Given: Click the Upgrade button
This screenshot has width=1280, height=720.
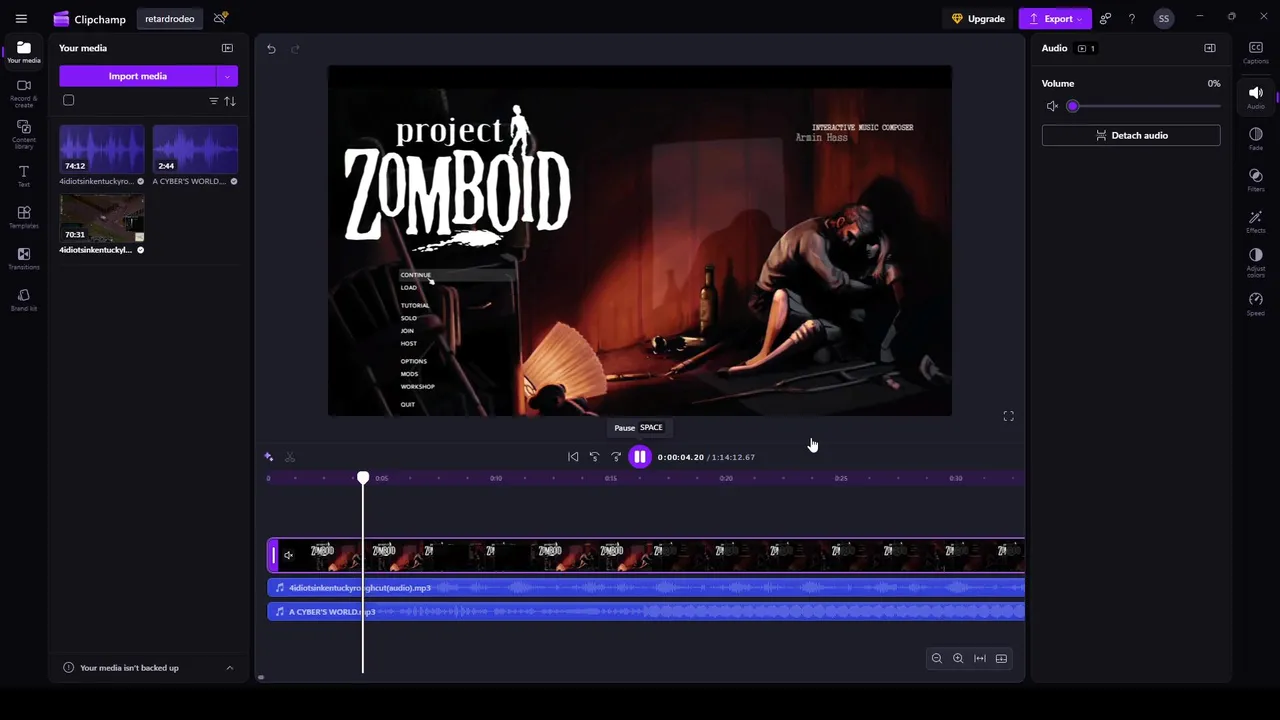Looking at the screenshot, I should [x=978, y=19].
